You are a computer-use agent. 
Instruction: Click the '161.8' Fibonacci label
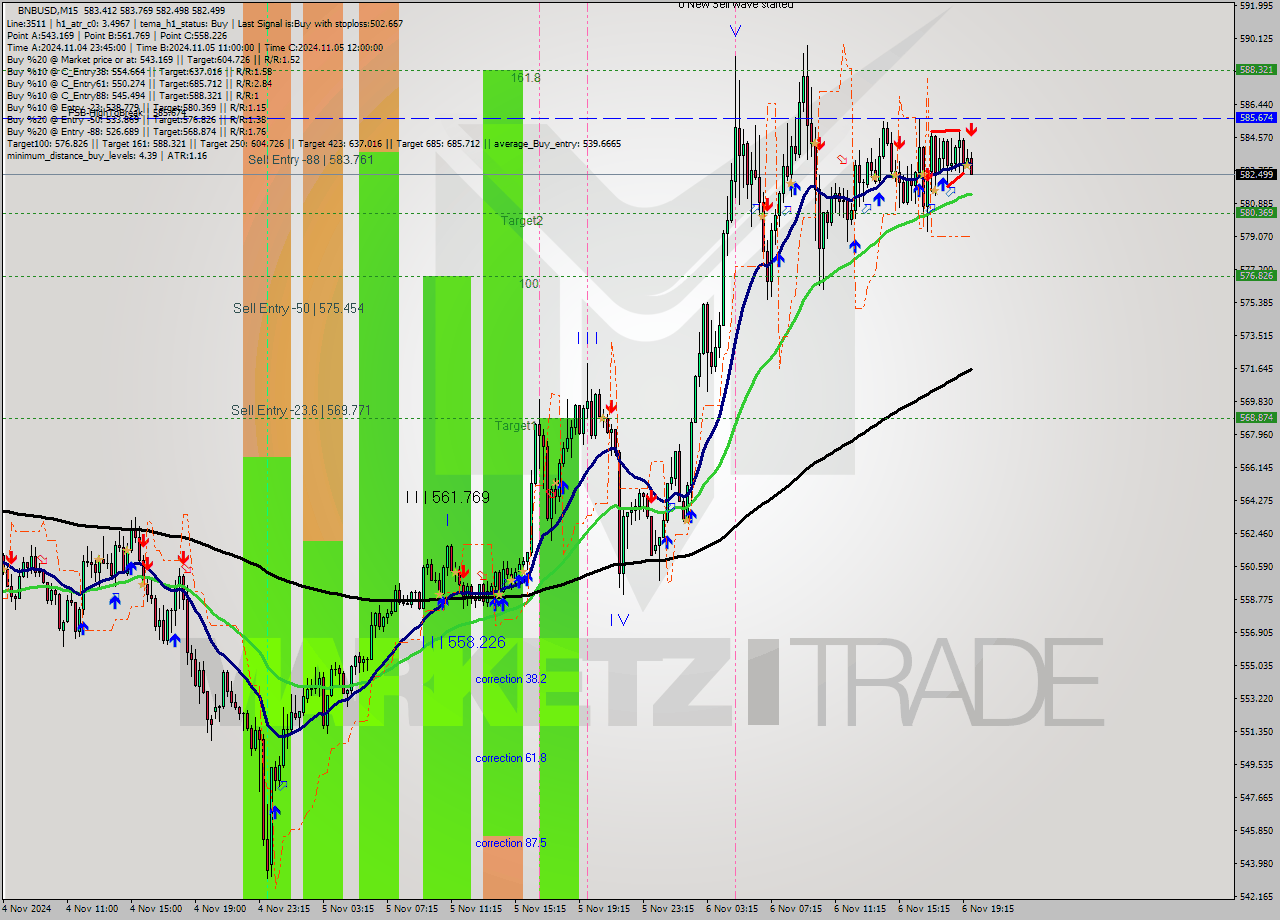point(526,77)
